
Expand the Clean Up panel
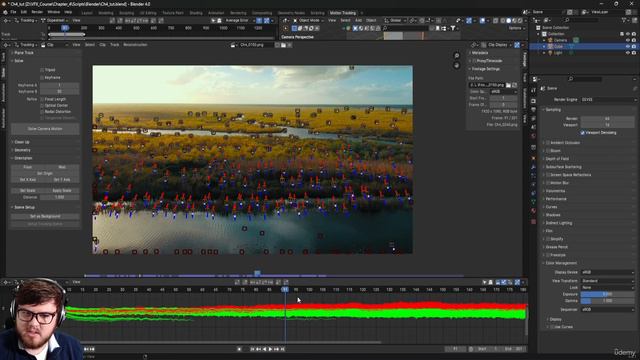(x=22, y=142)
